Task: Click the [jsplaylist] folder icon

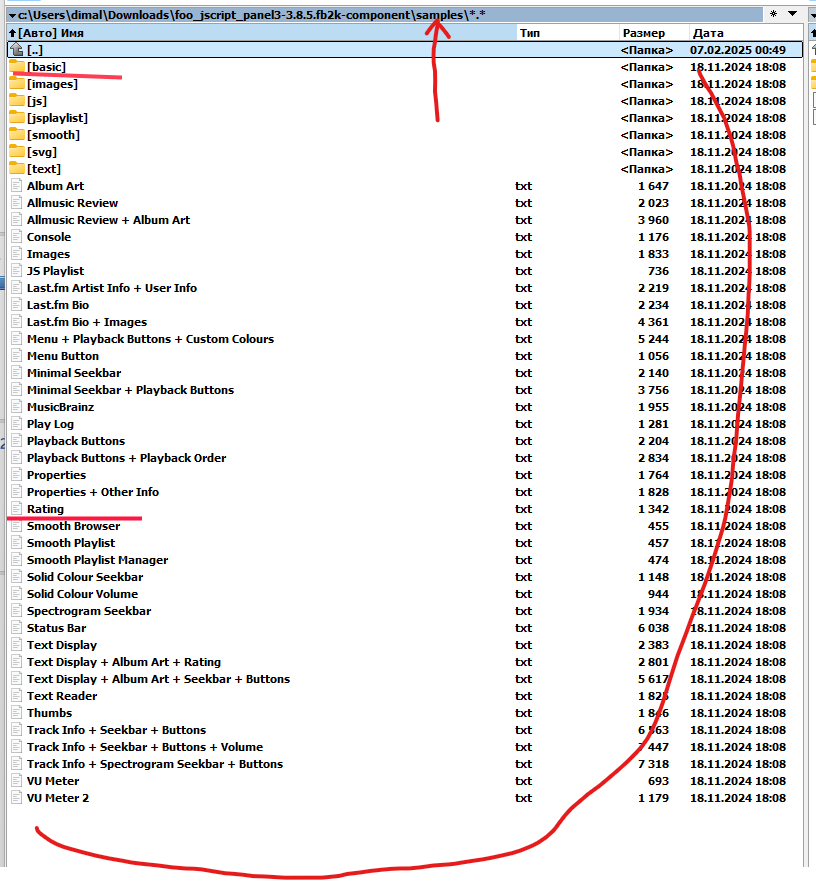Action: click(16, 118)
